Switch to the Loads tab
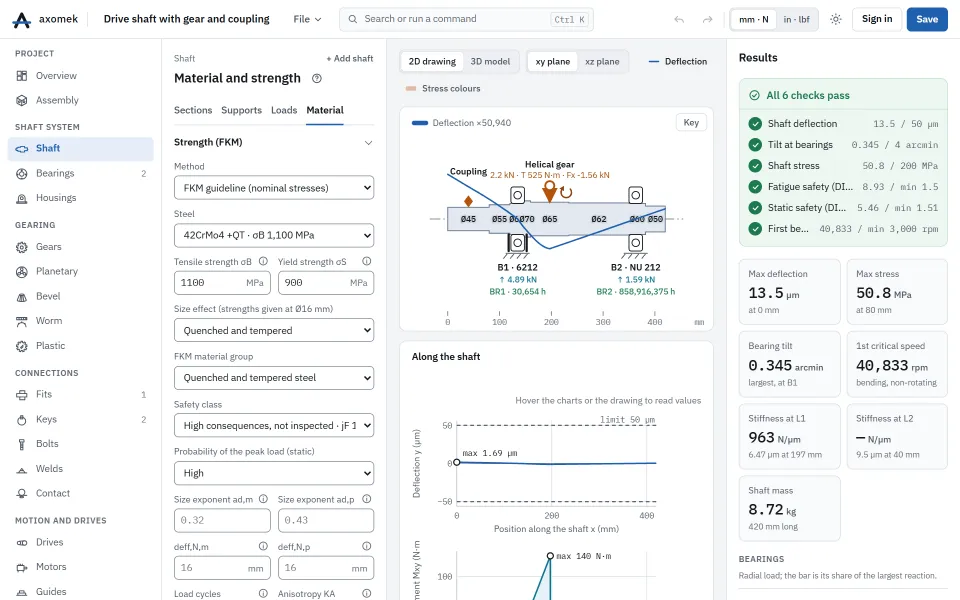960x600 pixels. pyautogui.click(x=284, y=110)
